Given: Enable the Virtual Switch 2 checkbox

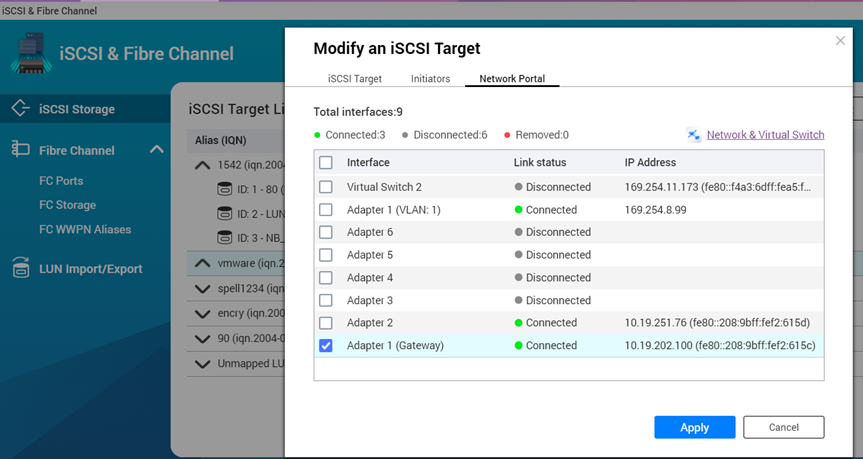Looking at the screenshot, I should [x=326, y=187].
